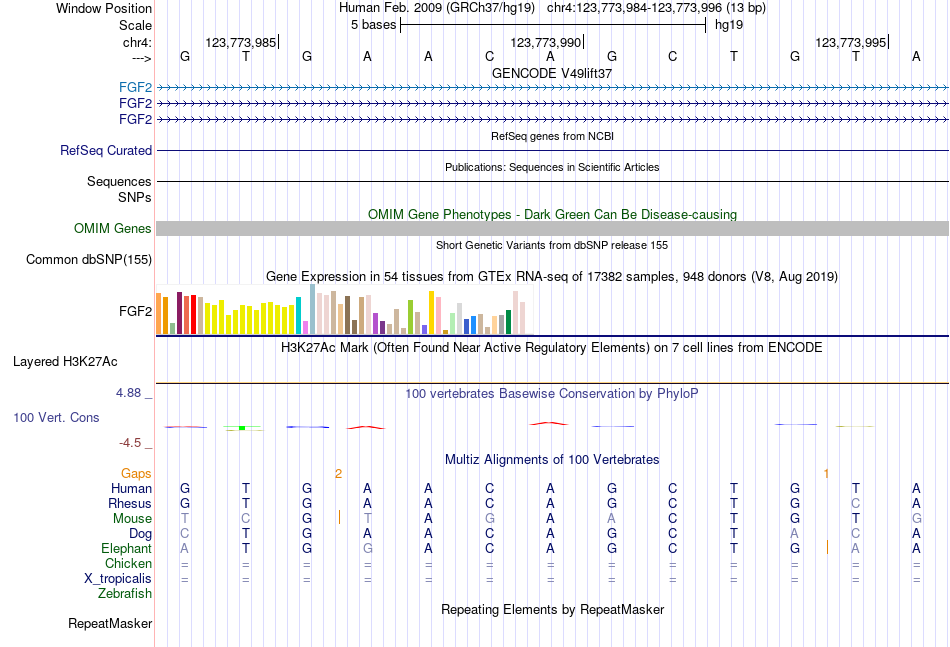Screen dimensions: 950x647
Task: Click the SNPs track label
Action: (x=135, y=197)
